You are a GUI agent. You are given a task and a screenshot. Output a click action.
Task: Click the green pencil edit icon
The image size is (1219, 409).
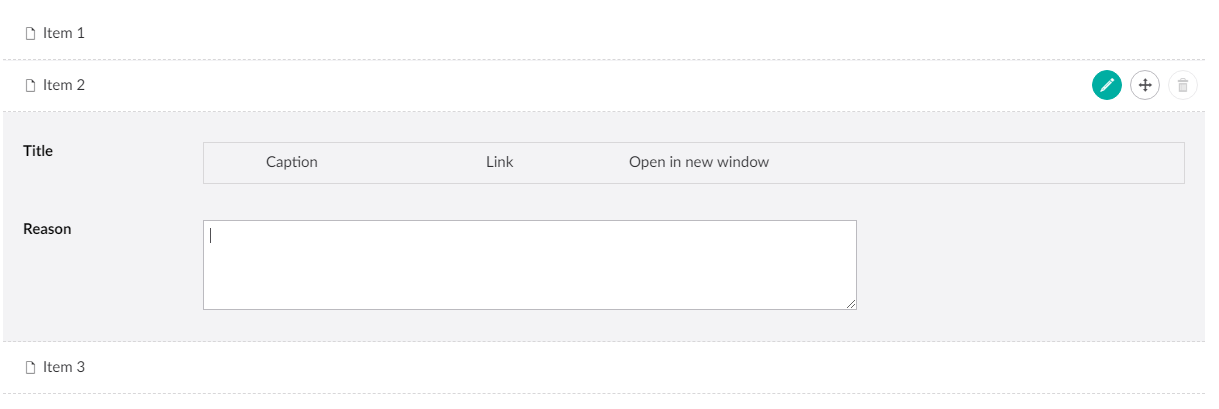coord(1107,85)
